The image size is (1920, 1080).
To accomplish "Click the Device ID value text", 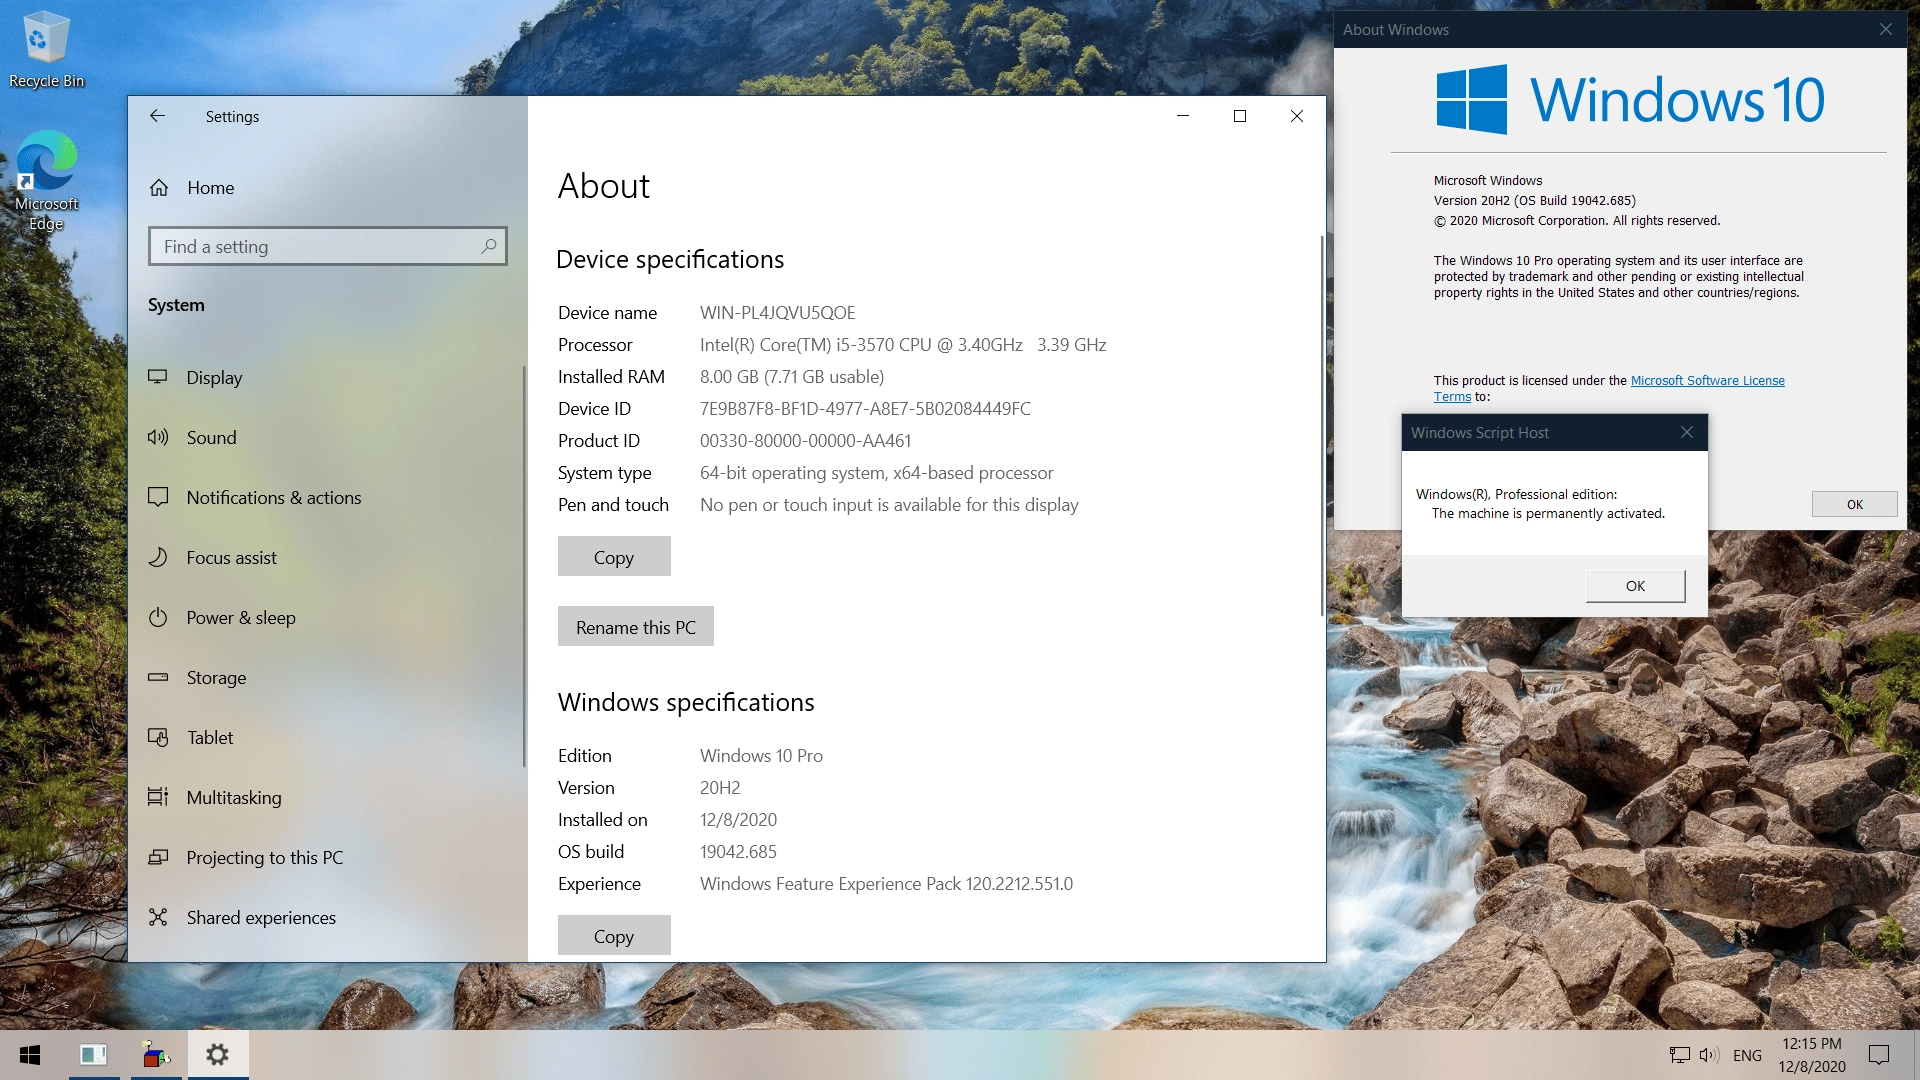I will point(865,409).
